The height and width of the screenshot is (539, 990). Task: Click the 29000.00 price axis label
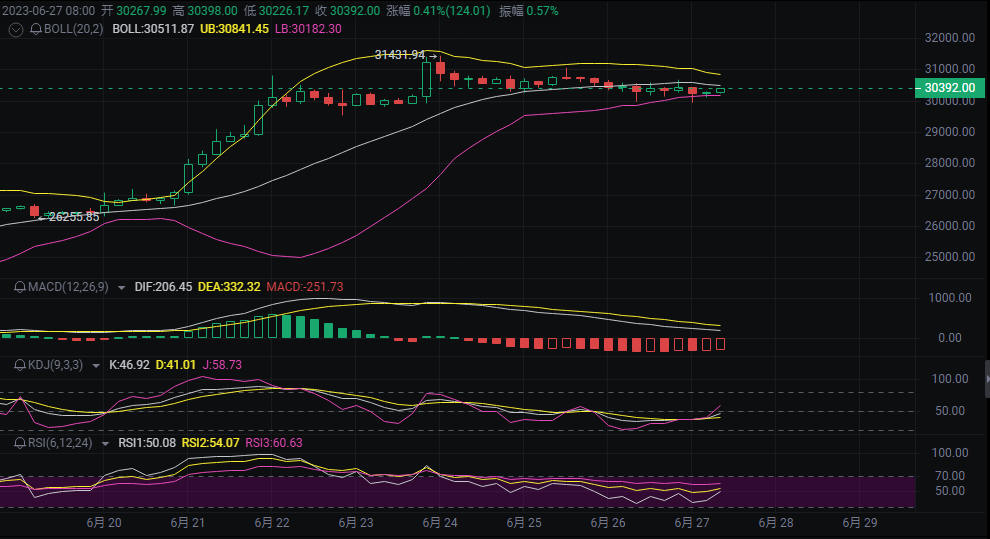pyautogui.click(x=950, y=132)
